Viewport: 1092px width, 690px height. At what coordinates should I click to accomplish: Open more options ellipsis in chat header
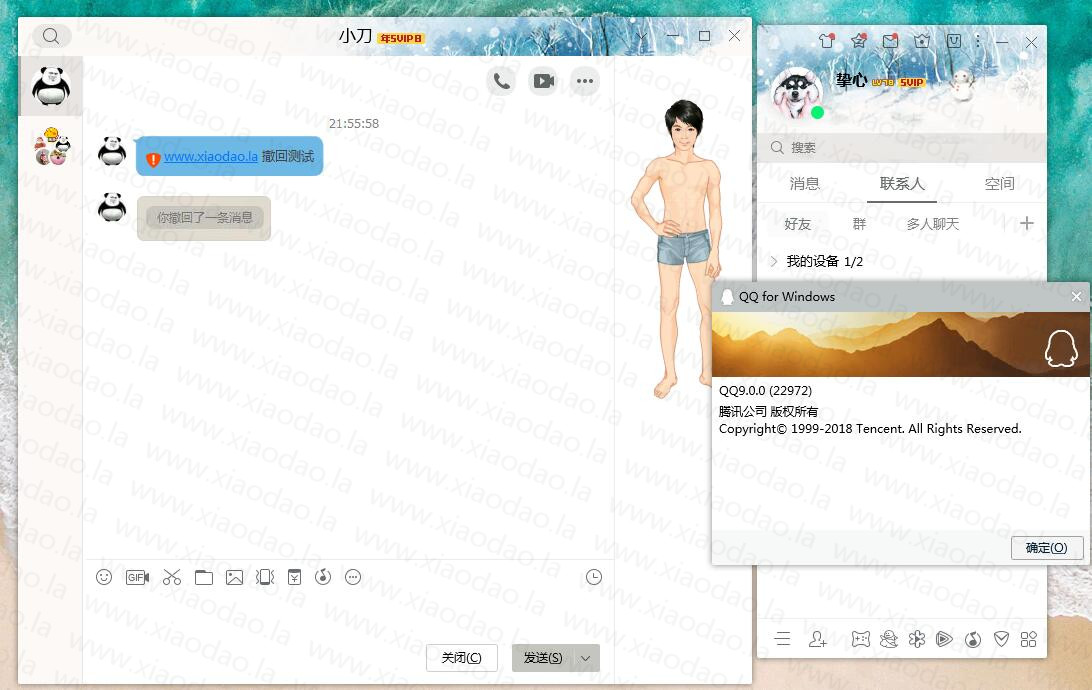[585, 81]
